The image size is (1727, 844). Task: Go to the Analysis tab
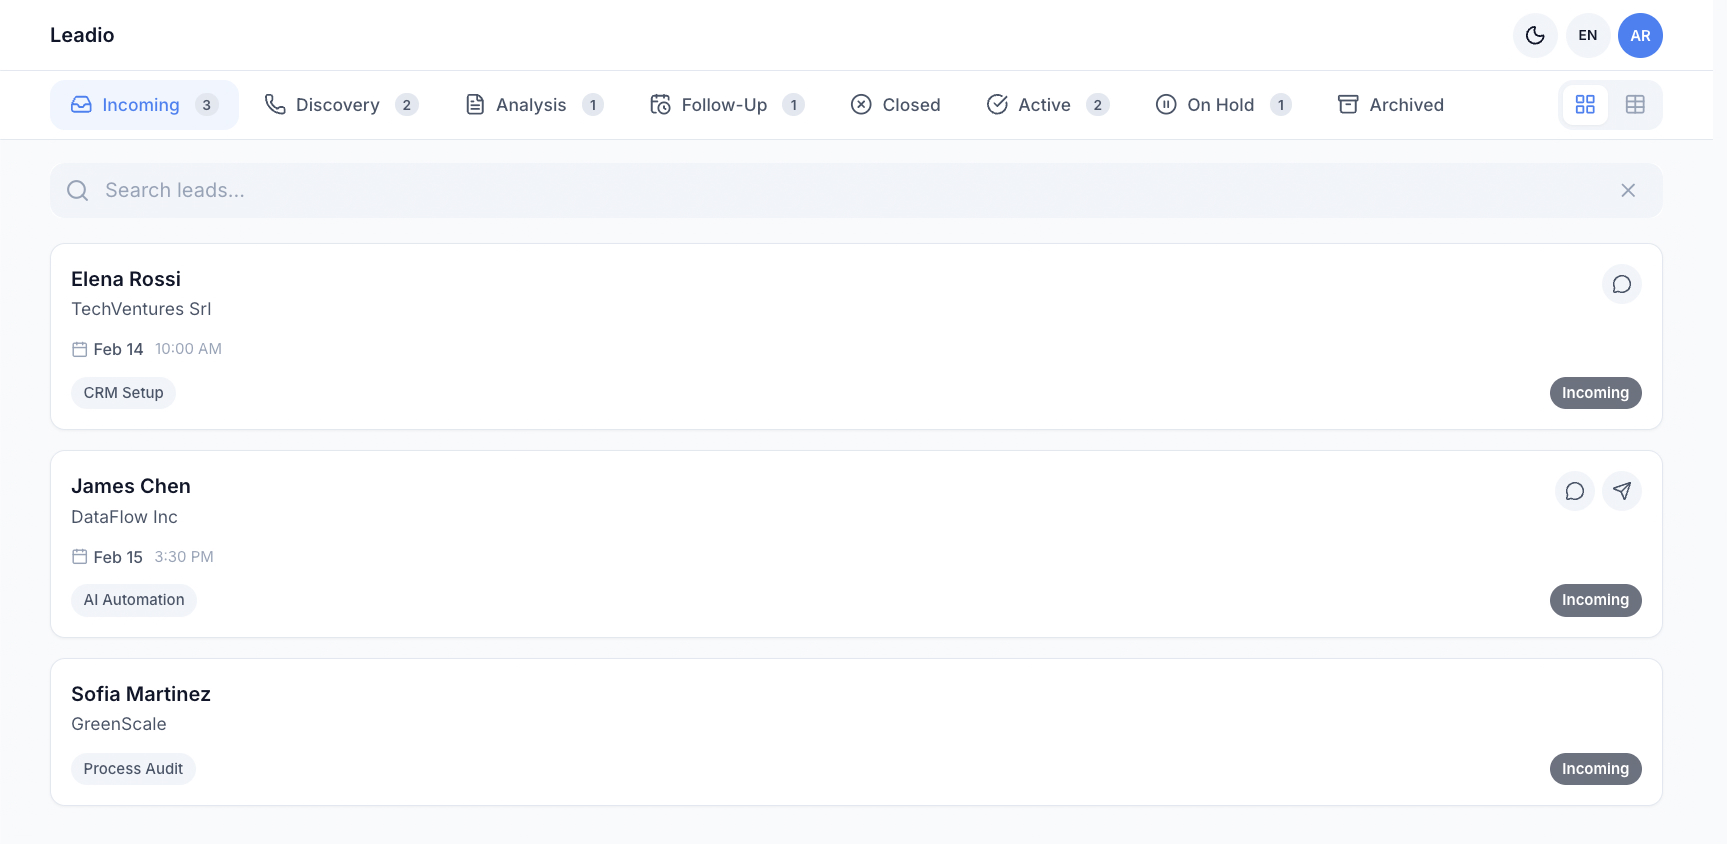(535, 105)
